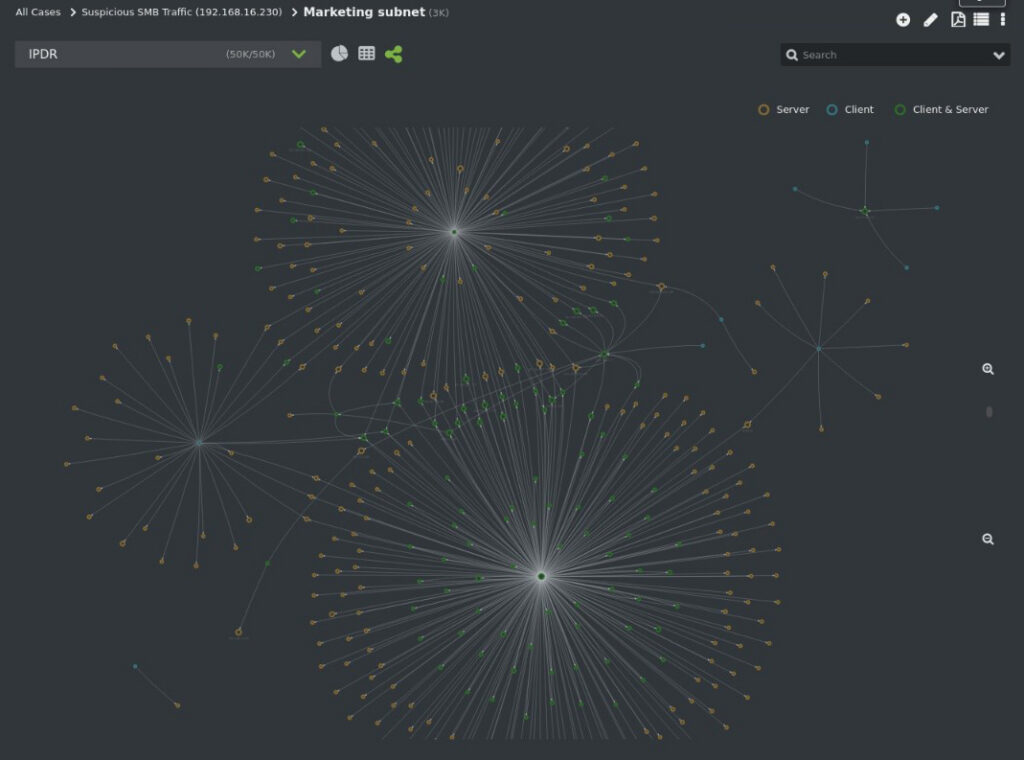Open the three-dot more options menu
Screen dimensions: 1024x760
pos(1003,20)
